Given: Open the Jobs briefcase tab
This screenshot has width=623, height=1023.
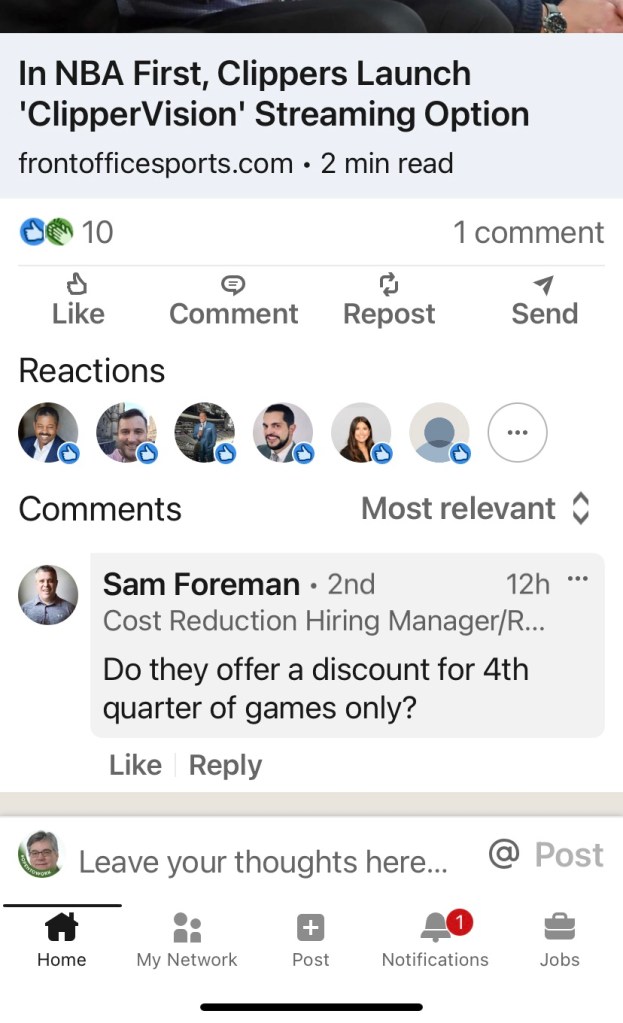Looking at the screenshot, I should 559,928.
